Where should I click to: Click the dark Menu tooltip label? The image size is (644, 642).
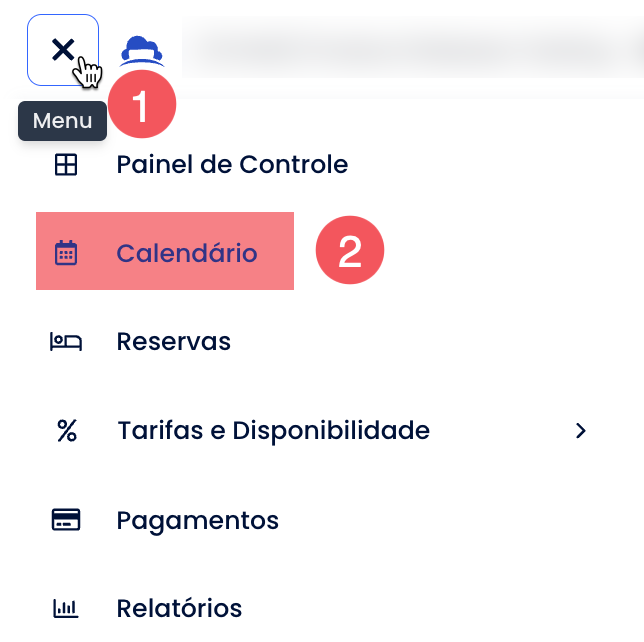coord(62,121)
